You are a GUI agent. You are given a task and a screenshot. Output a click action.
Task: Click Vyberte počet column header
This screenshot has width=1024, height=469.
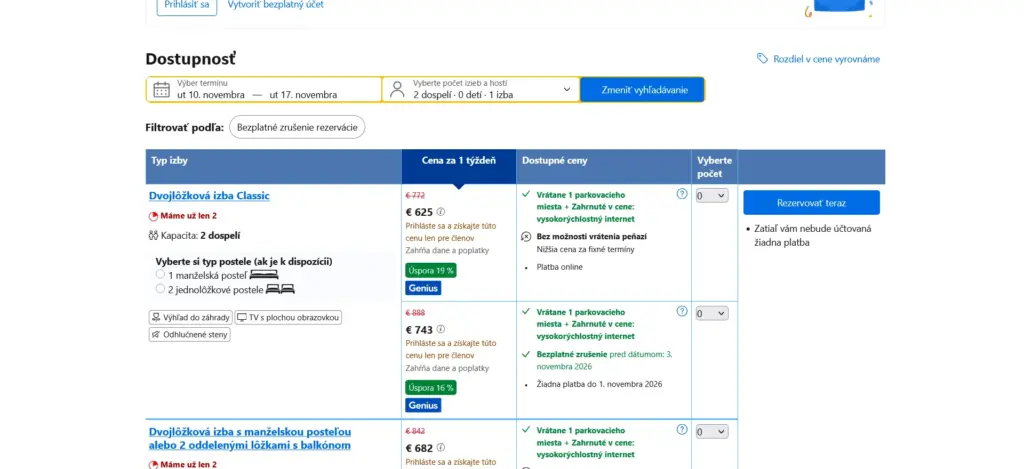click(x=714, y=167)
